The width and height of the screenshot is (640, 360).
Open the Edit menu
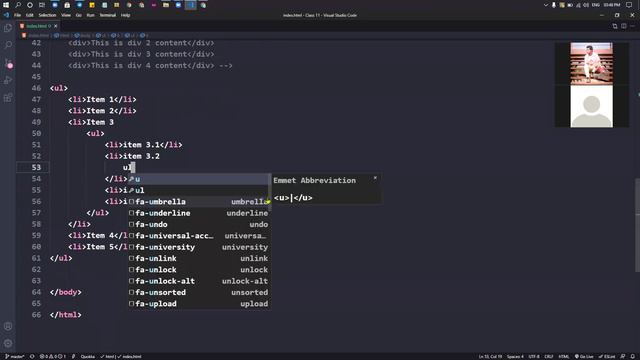click(x=29, y=15)
